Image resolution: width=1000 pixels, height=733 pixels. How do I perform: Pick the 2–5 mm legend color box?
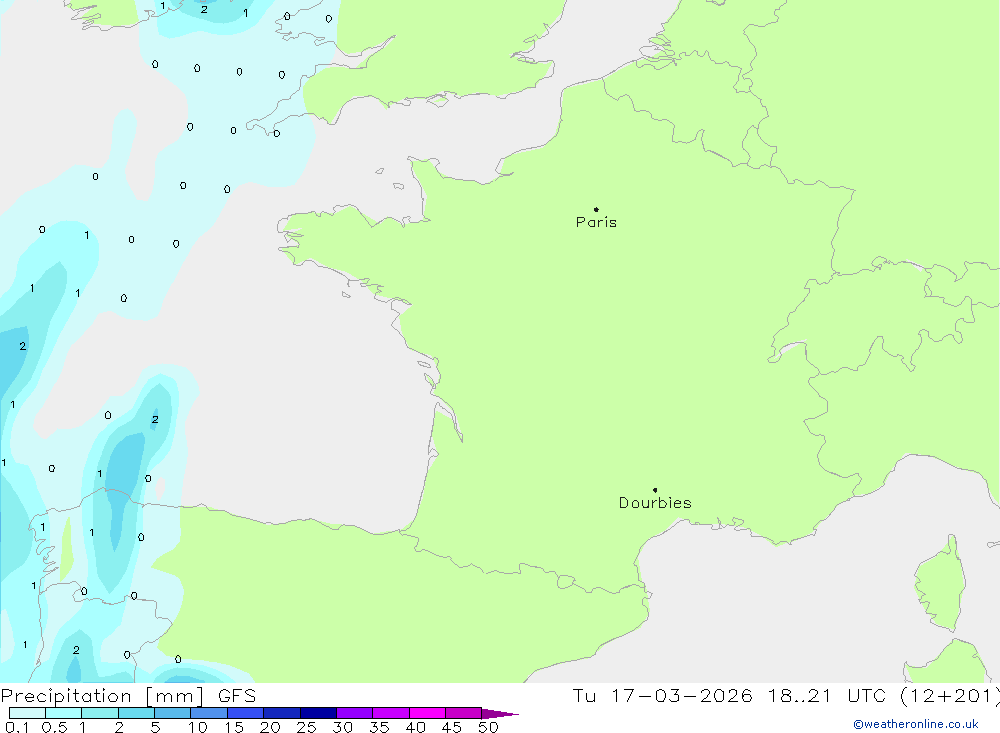pos(136,713)
